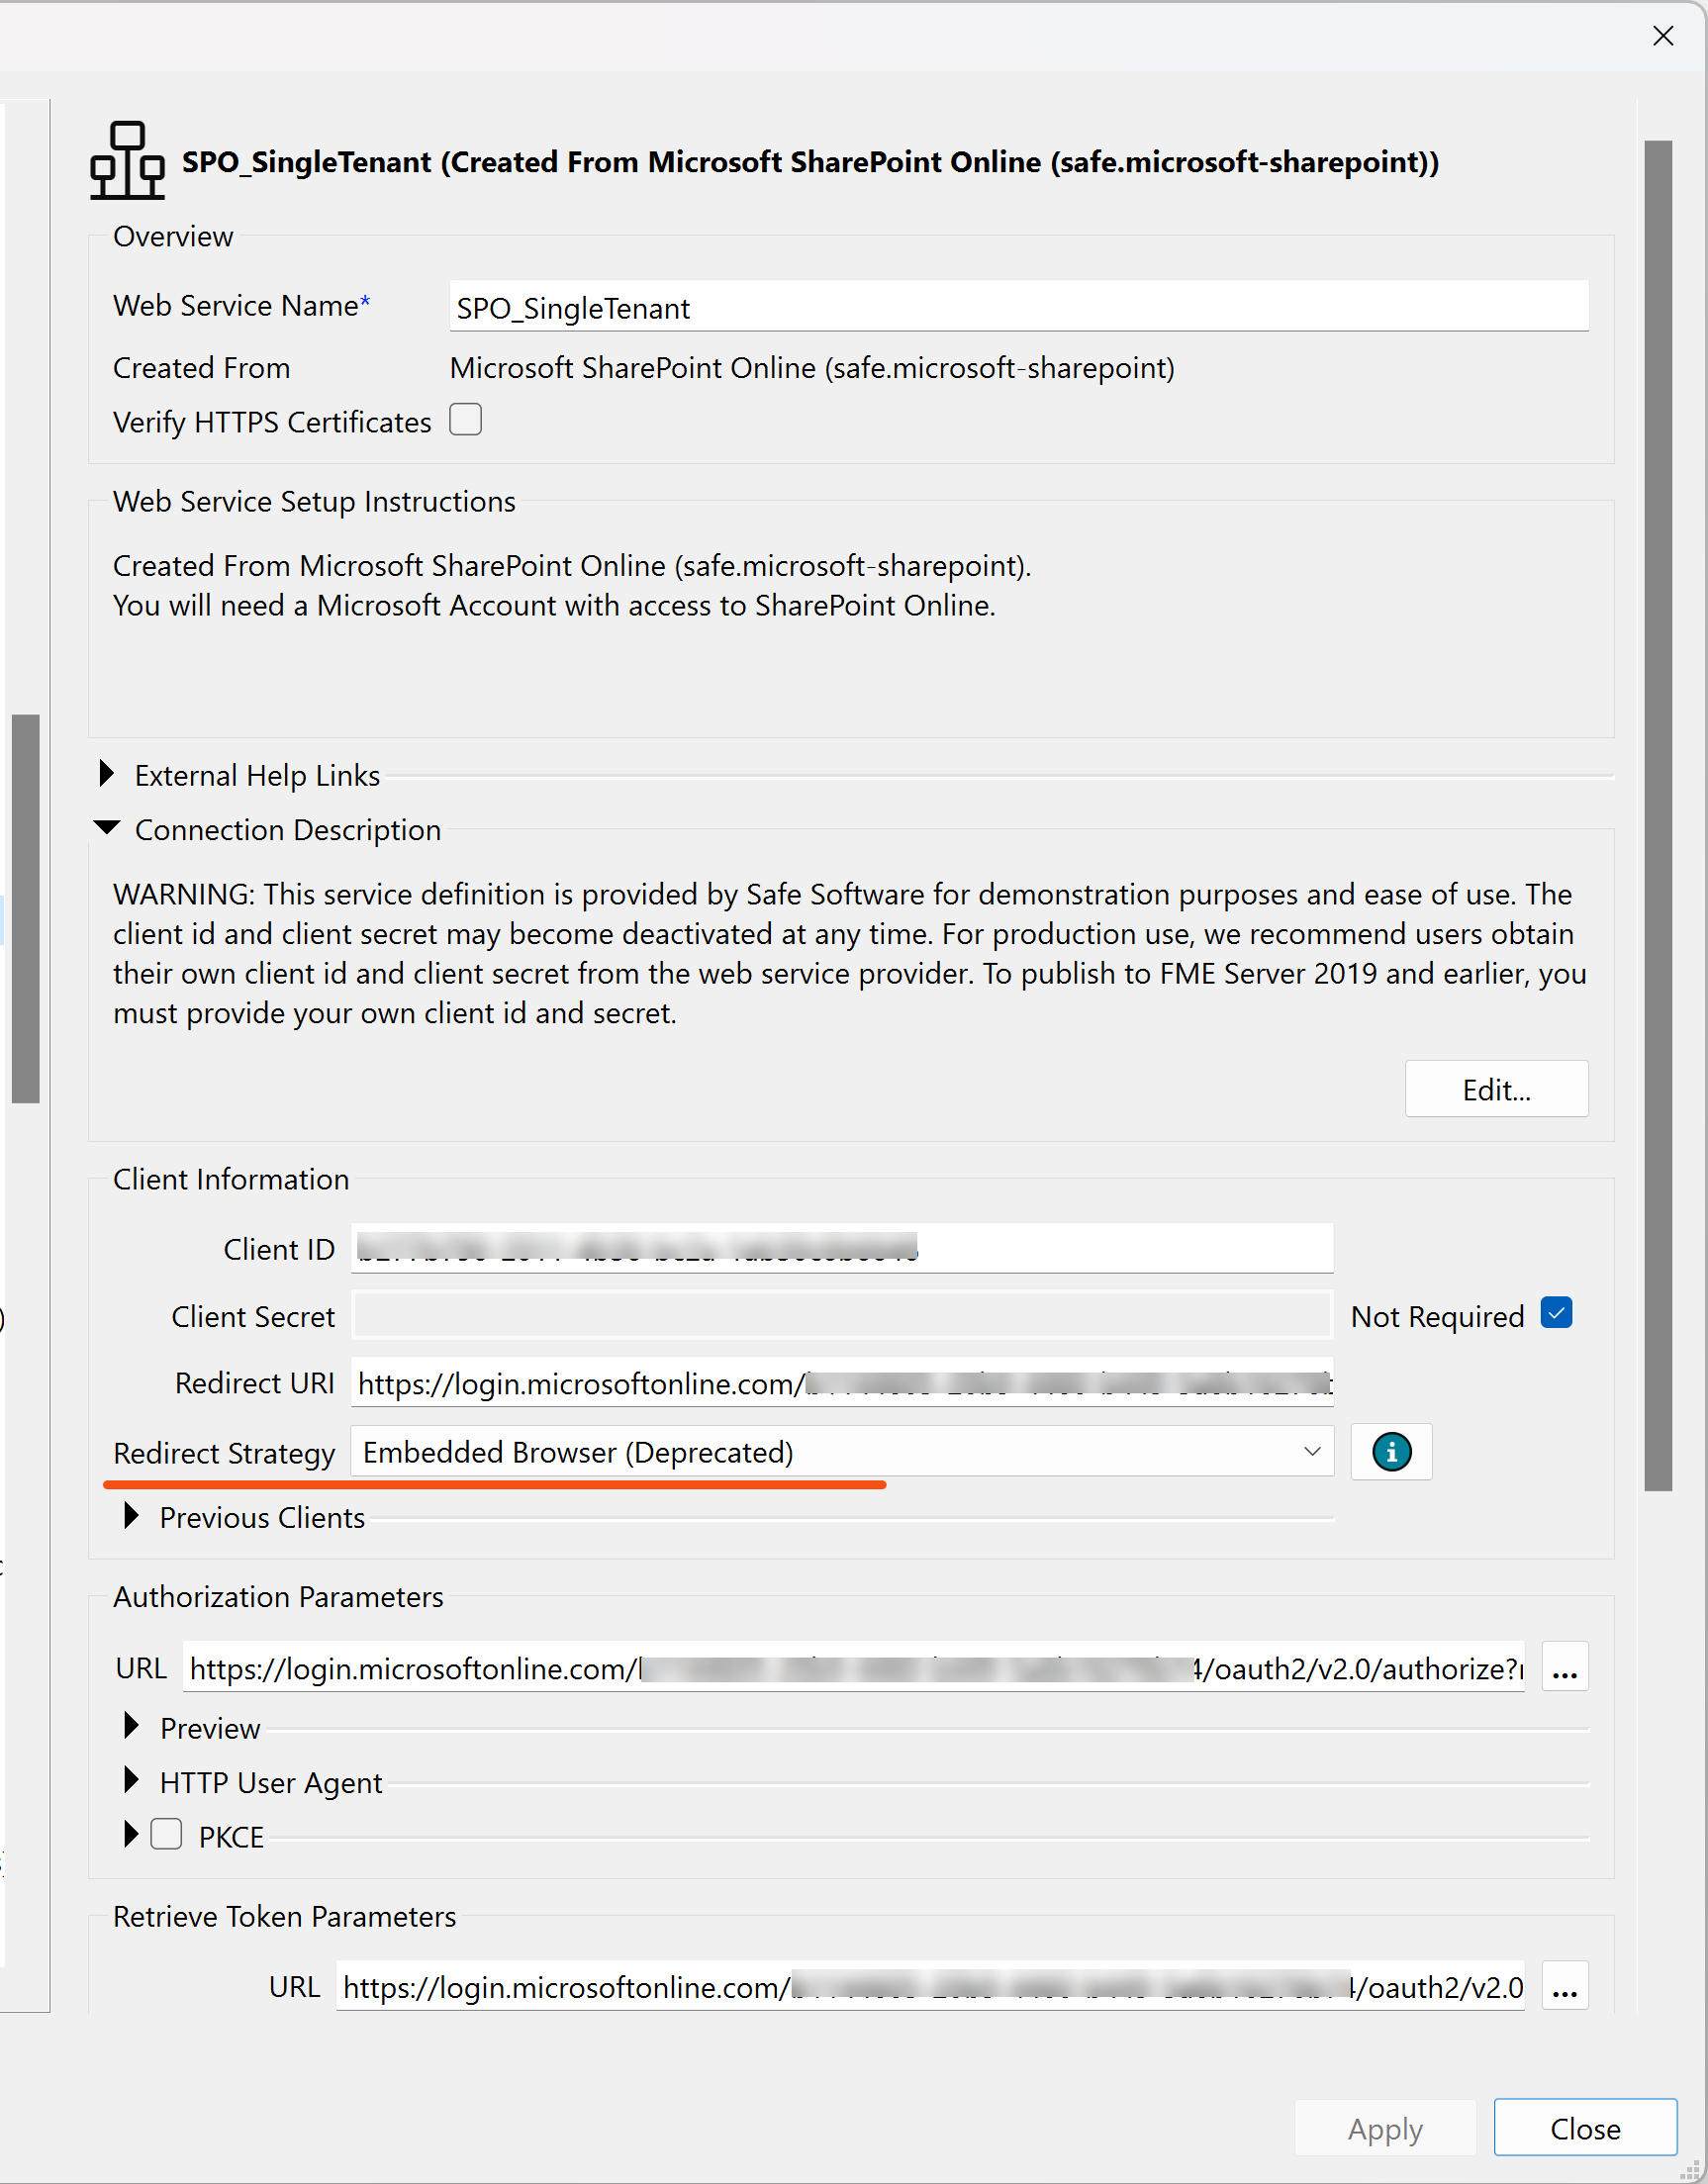Toggle the Verify HTTPS Certificates checkbox

(x=465, y=420)
